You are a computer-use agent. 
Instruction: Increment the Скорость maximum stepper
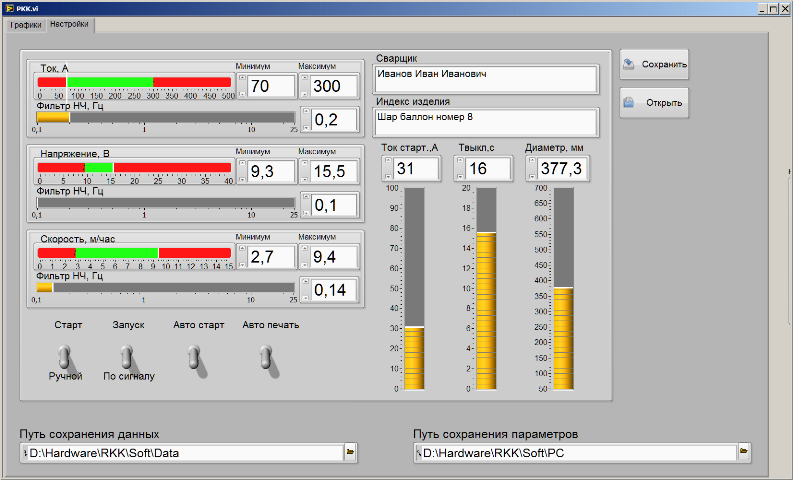304,249
